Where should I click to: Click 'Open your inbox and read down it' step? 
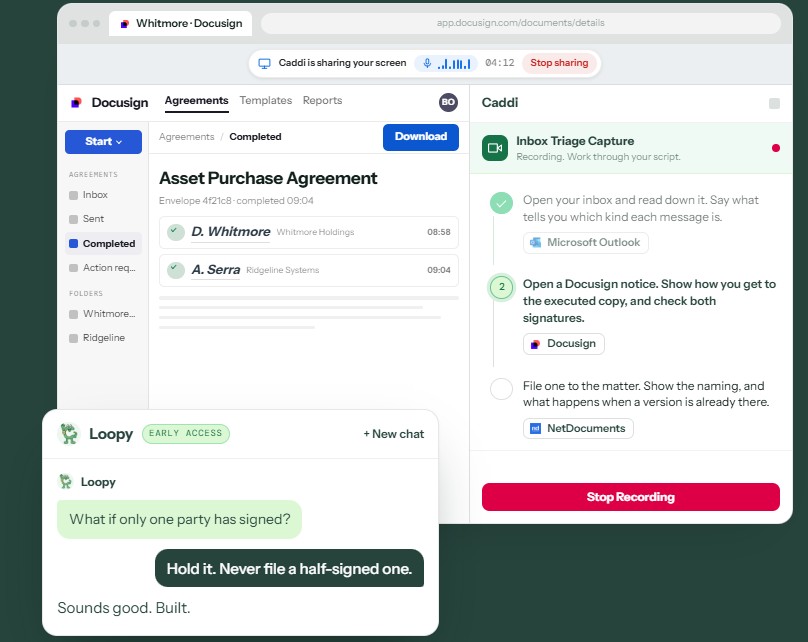click(641, 209)
